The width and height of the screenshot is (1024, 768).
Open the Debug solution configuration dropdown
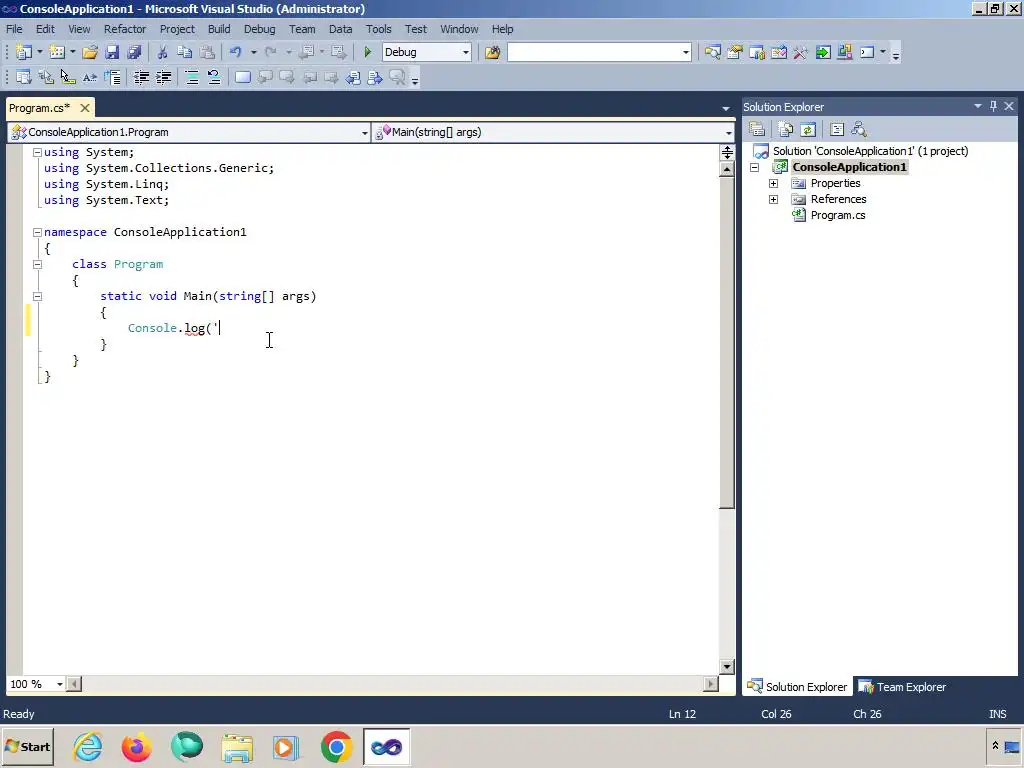click(466, 52)
